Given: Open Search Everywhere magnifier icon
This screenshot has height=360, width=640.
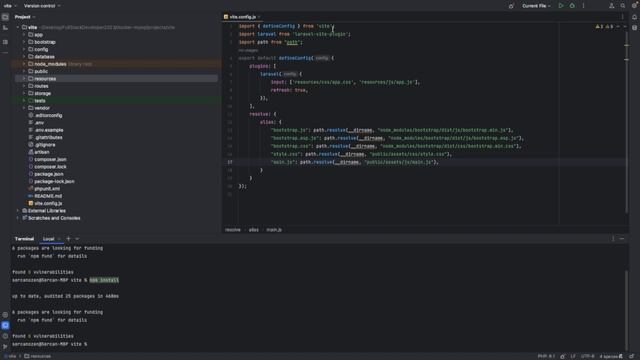Looking at the screenshot, I should pyautogui.click(x=623, y=6).
